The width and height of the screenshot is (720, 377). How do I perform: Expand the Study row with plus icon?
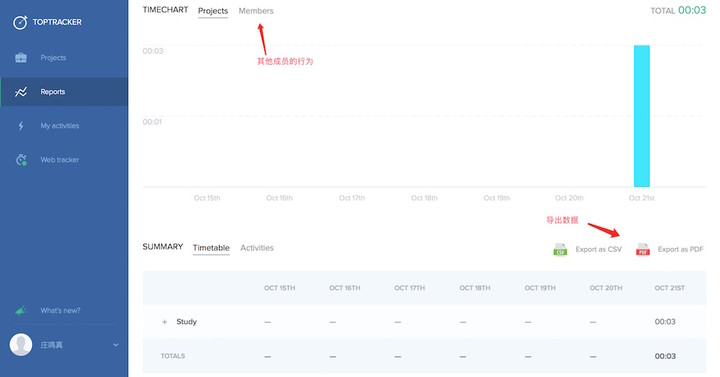click(164, 322)
